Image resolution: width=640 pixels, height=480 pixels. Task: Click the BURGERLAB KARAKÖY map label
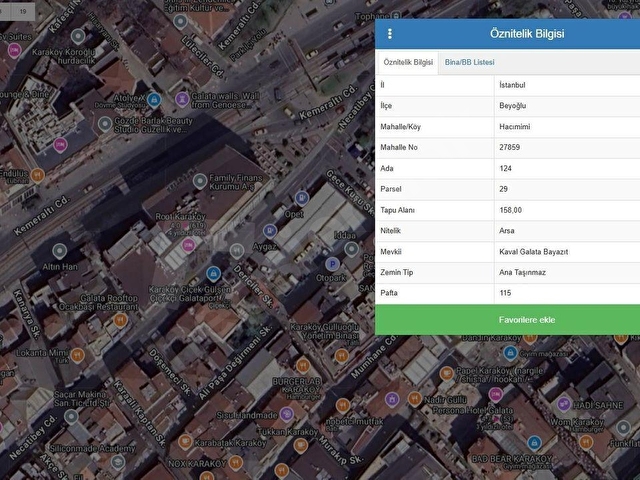pyautogui.click(x=296, y=386)
